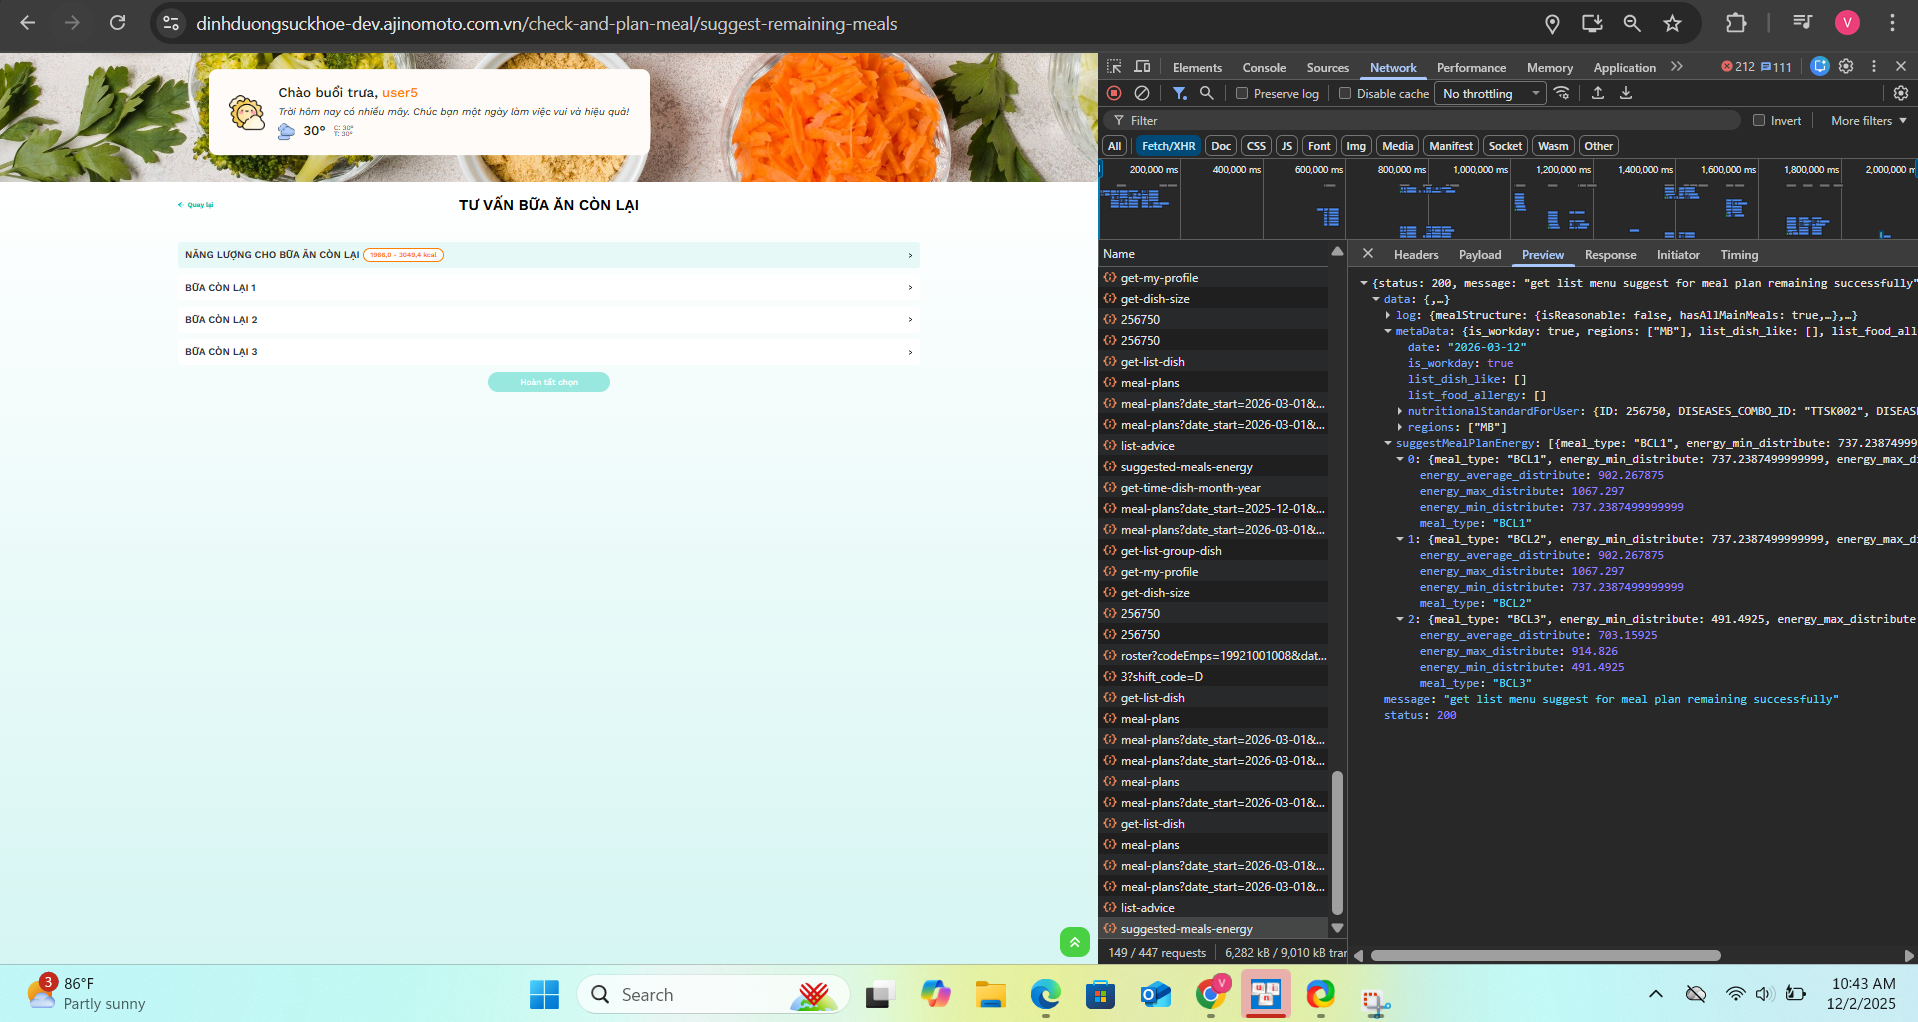This screenshot has height=1022, width=1918.
Task: Open site information icon in address bar
Action: click(x=171, y=23)
